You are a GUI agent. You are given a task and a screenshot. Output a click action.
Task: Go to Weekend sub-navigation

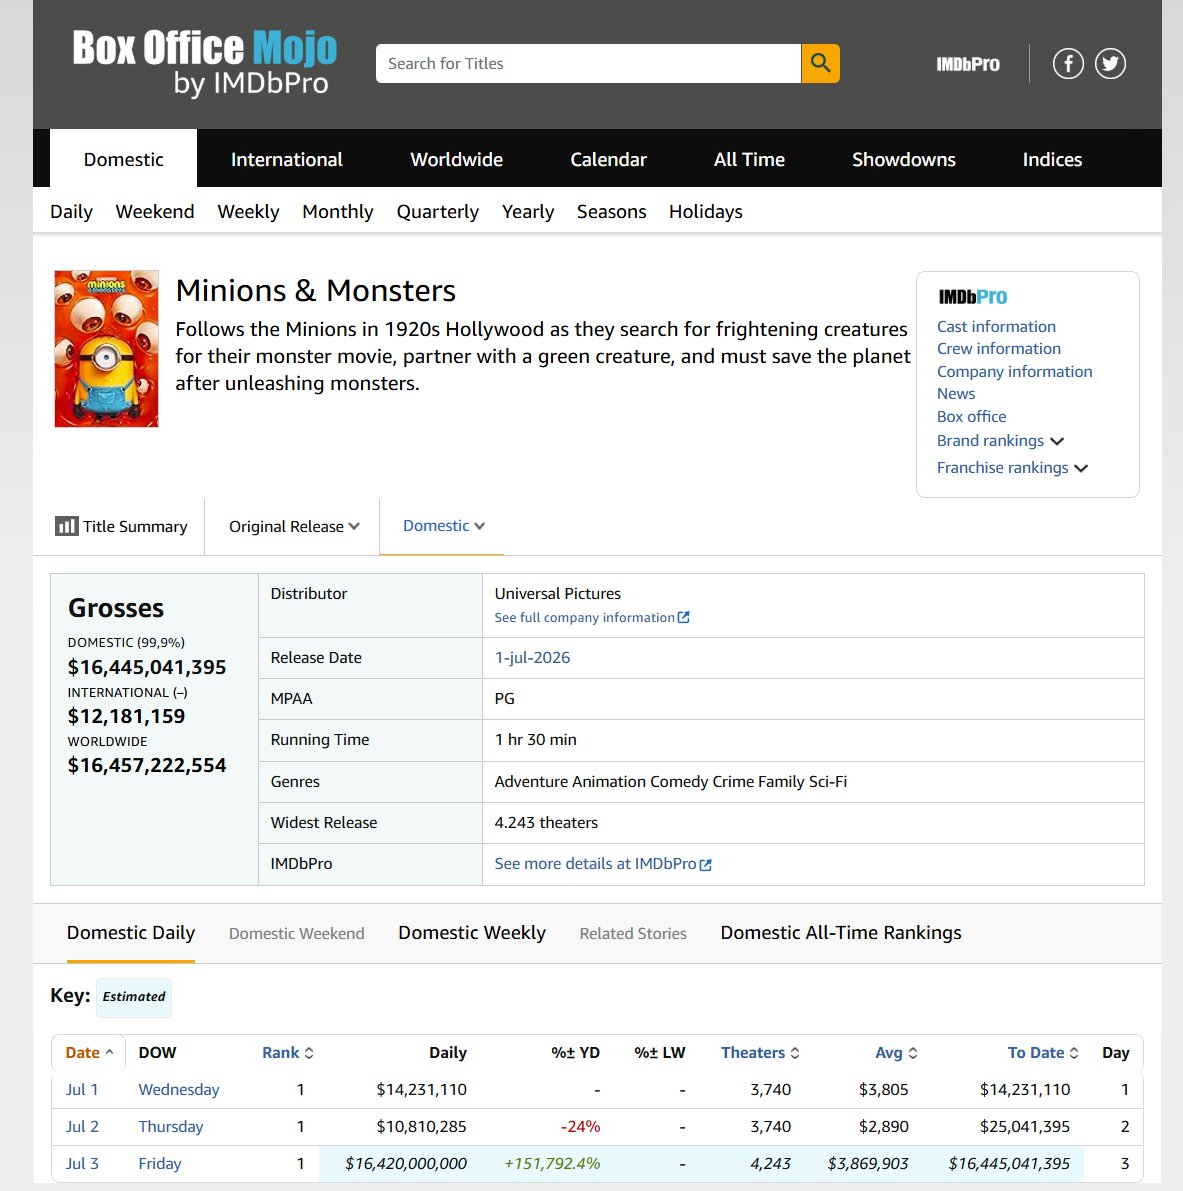155,212
